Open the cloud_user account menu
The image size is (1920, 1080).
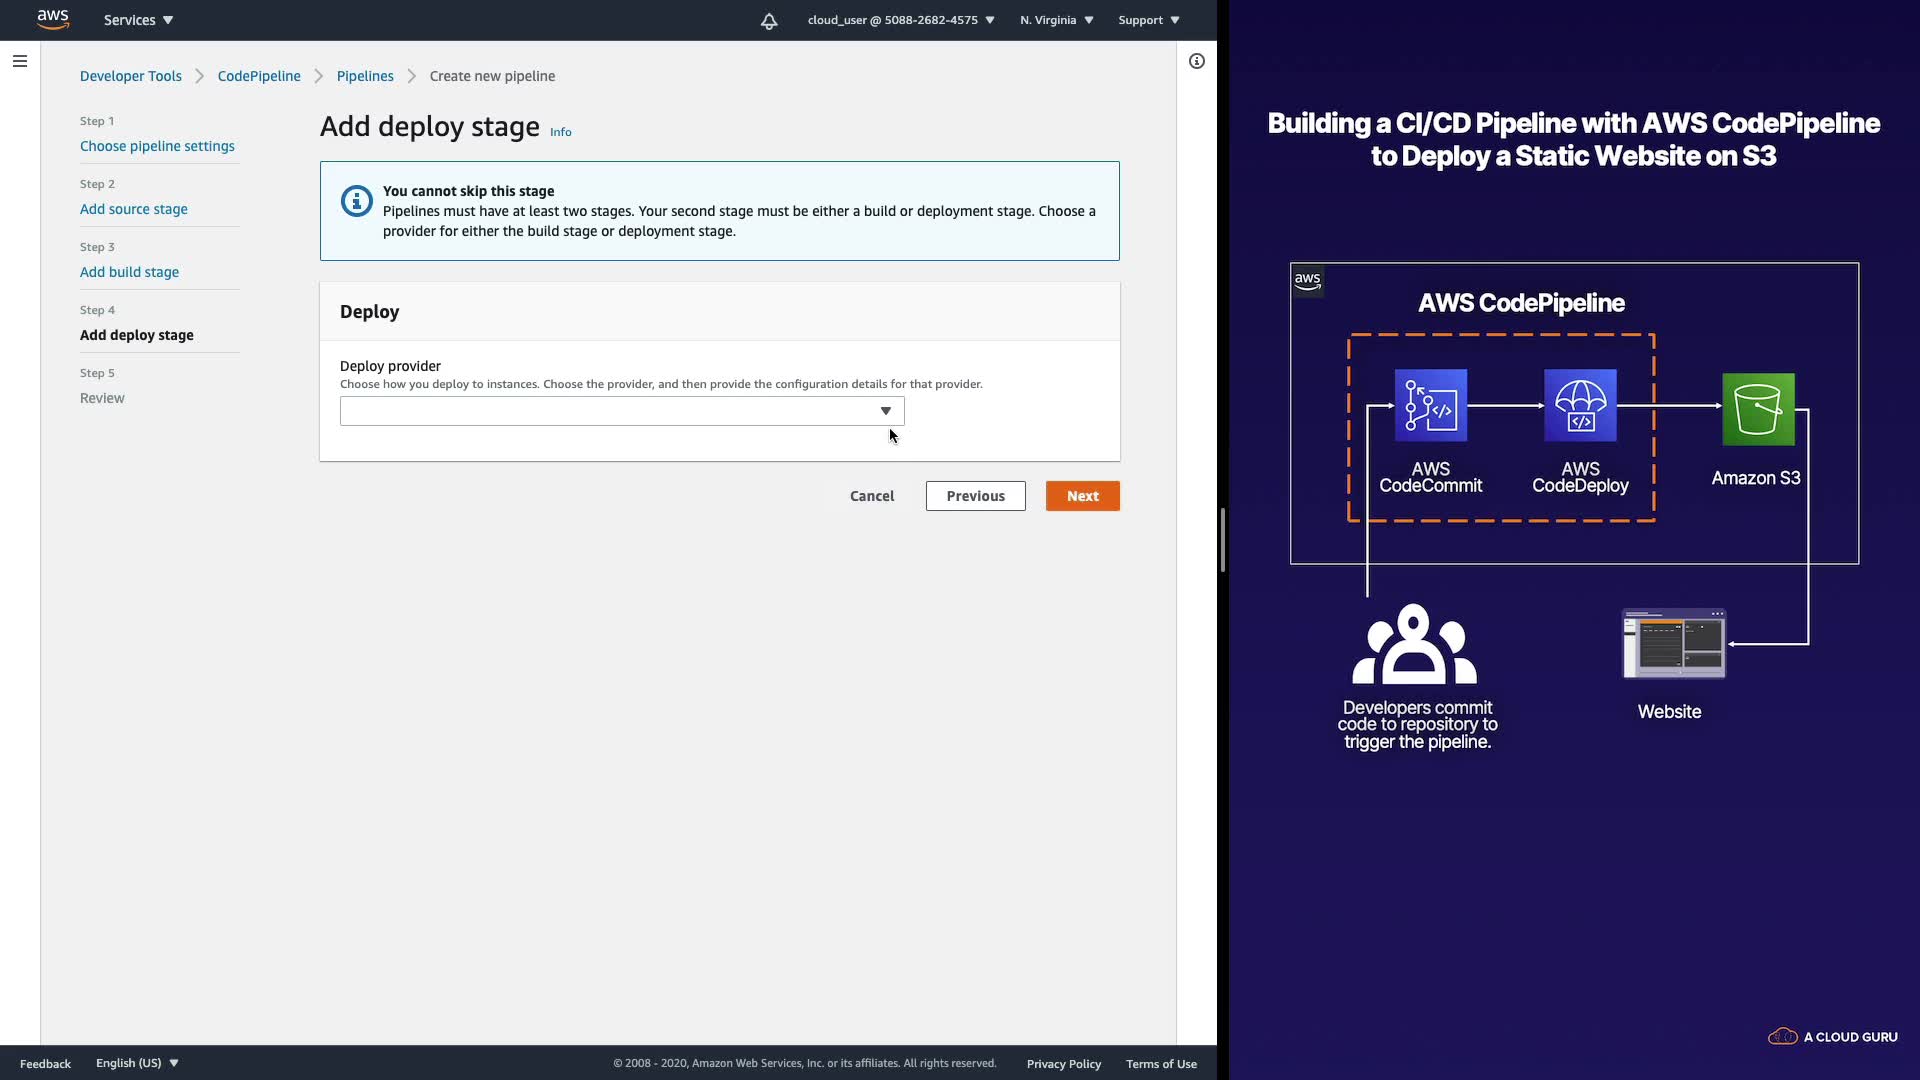[900, 20]
